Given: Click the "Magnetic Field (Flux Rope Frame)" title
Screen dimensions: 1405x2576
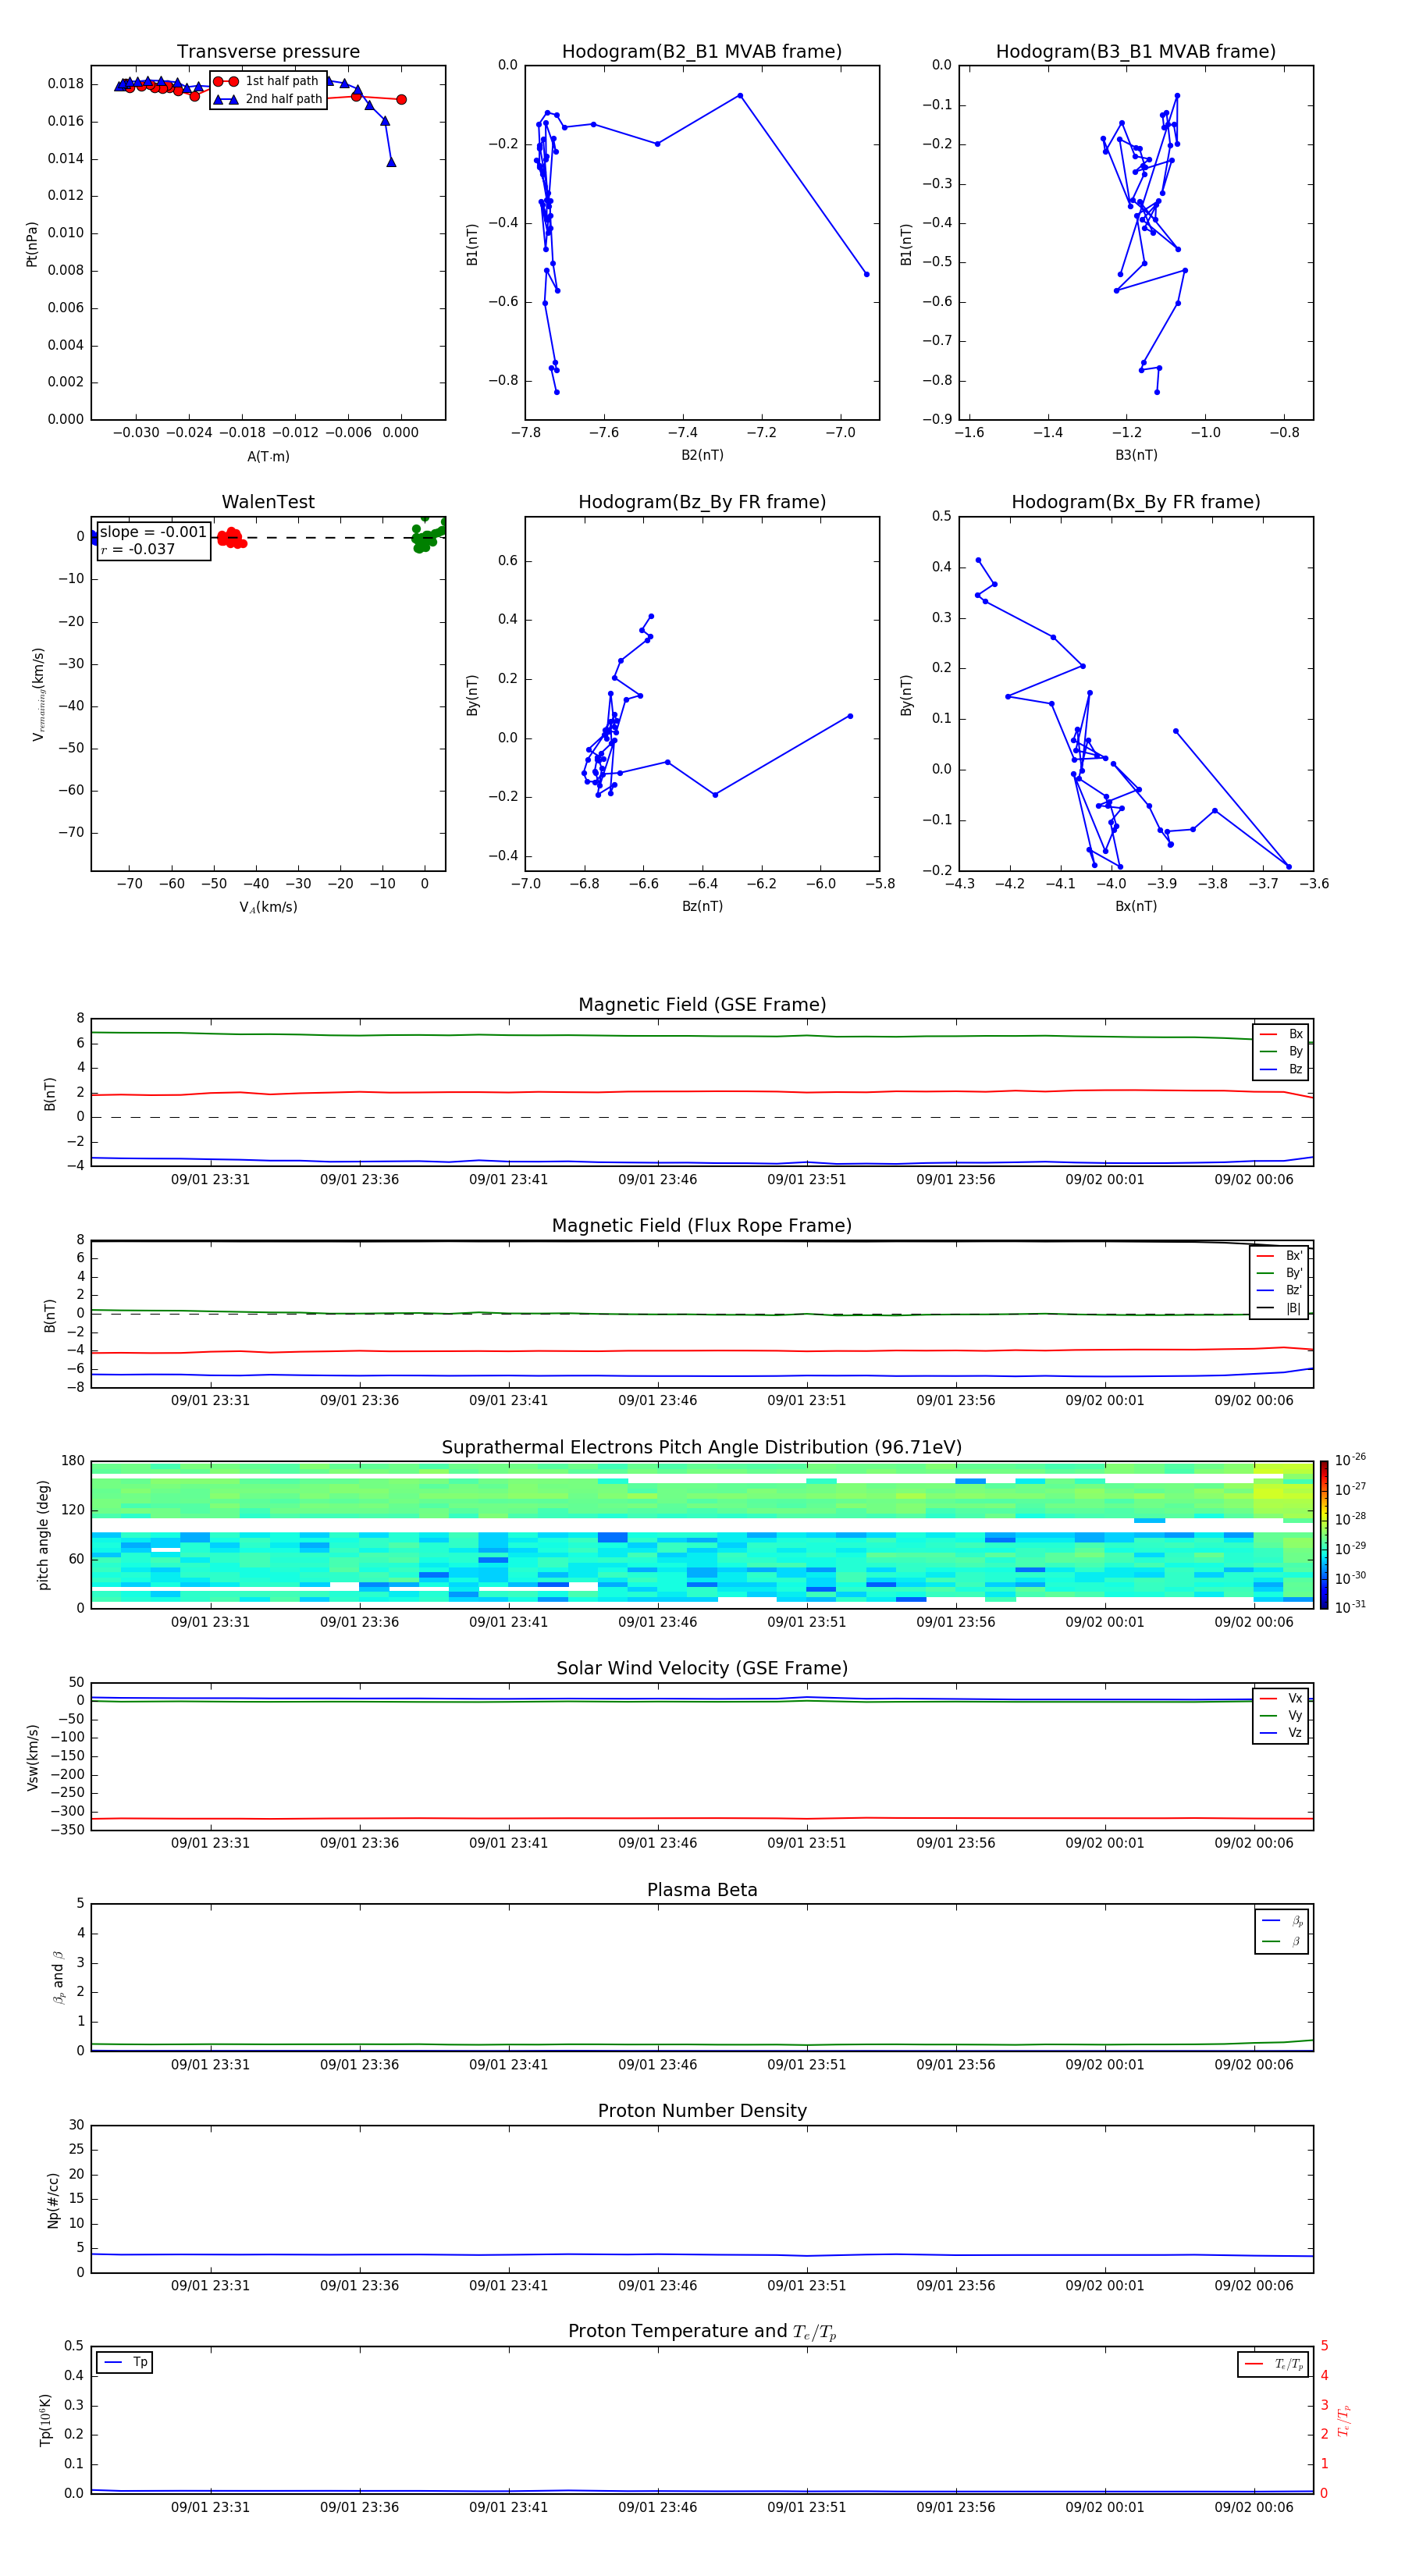Looking at the screenshot, I should (x=702, y=1226).
